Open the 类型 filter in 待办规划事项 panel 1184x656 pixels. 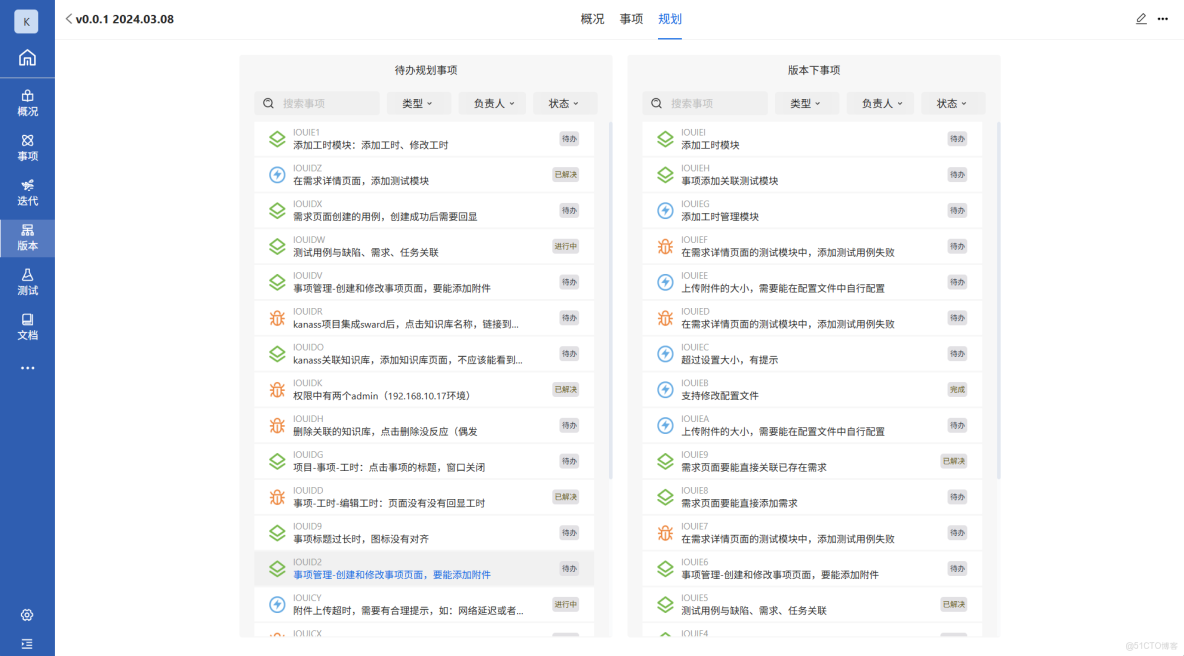[x=418, y=103]
